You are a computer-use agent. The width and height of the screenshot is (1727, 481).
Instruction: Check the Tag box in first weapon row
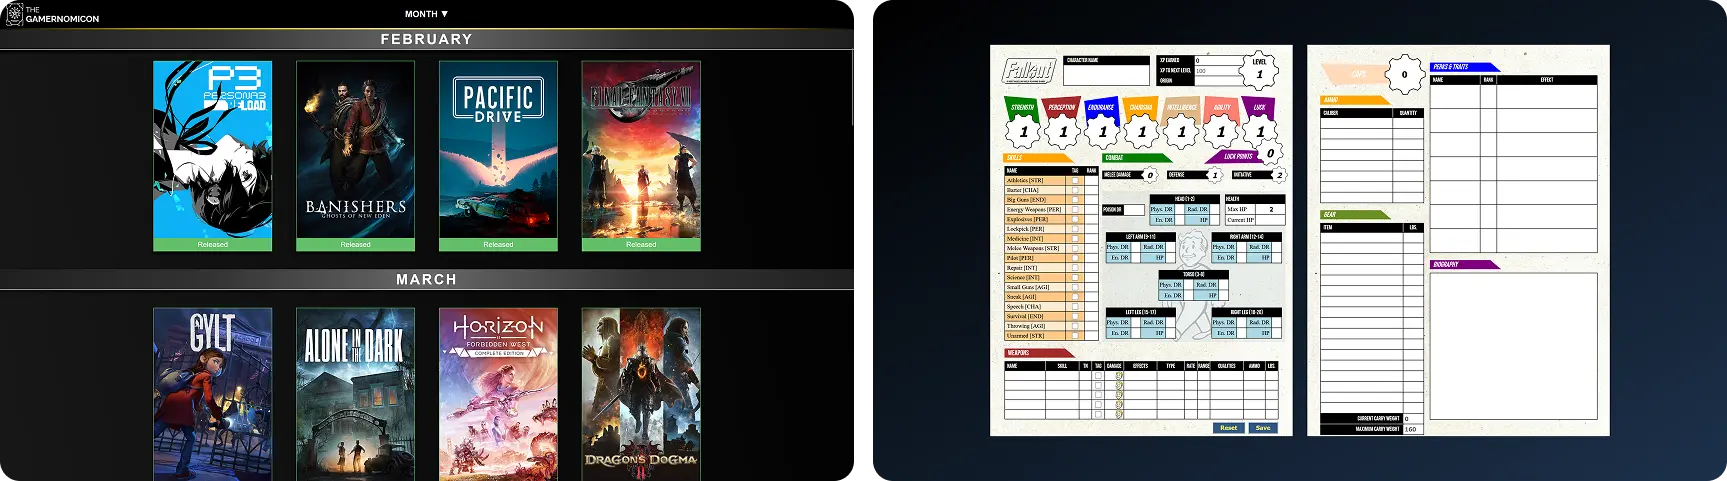click(1098, 376)
